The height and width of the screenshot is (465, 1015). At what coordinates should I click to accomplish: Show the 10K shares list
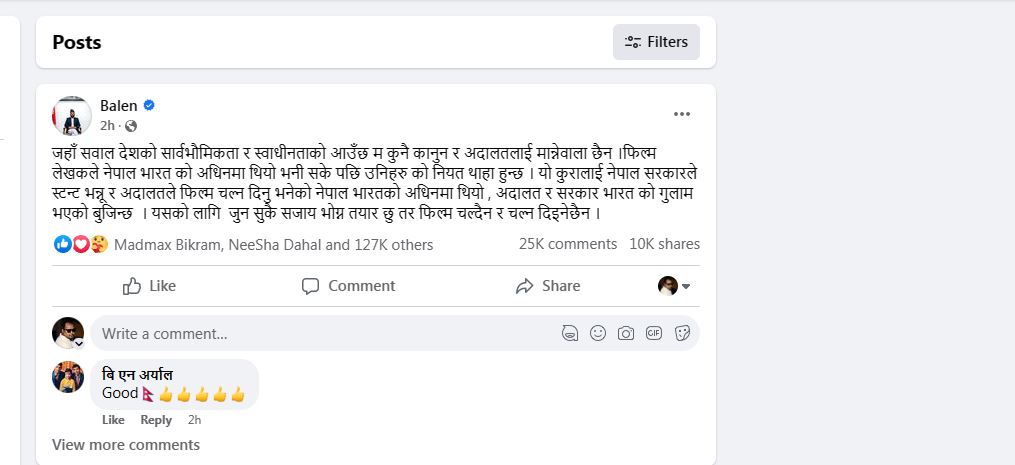664,244
